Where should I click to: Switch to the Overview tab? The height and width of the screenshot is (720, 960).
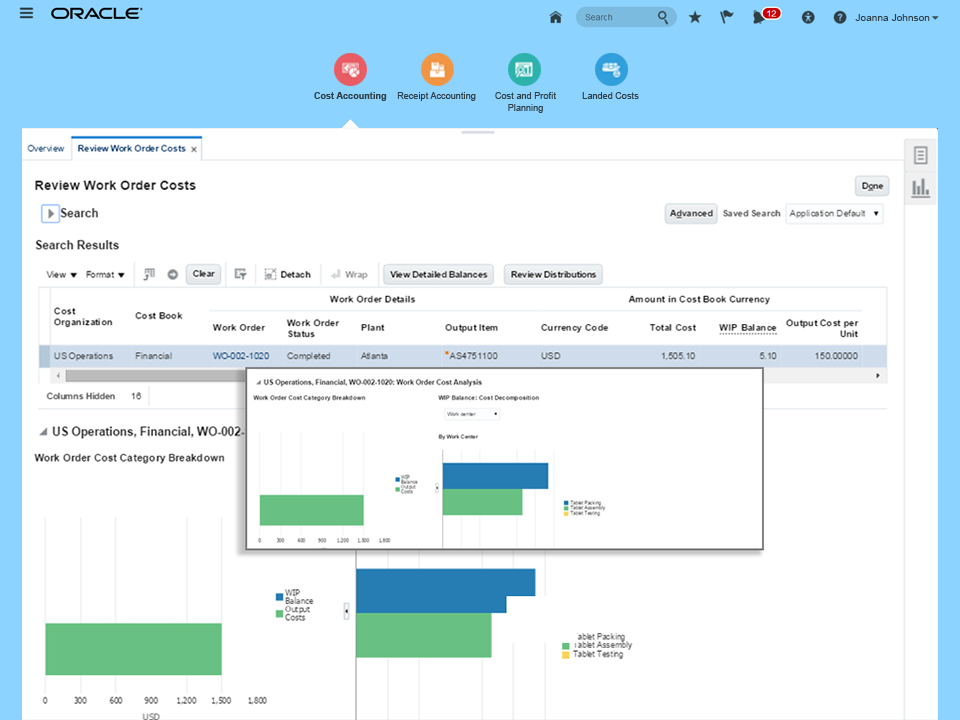click(x=45, y=149)
